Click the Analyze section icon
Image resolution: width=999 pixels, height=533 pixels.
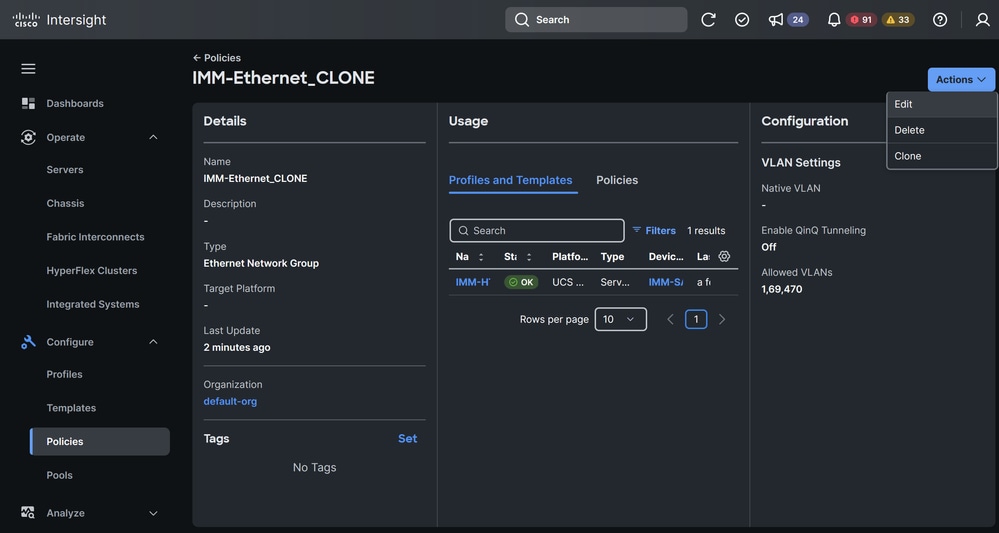(x=28, y=513)
